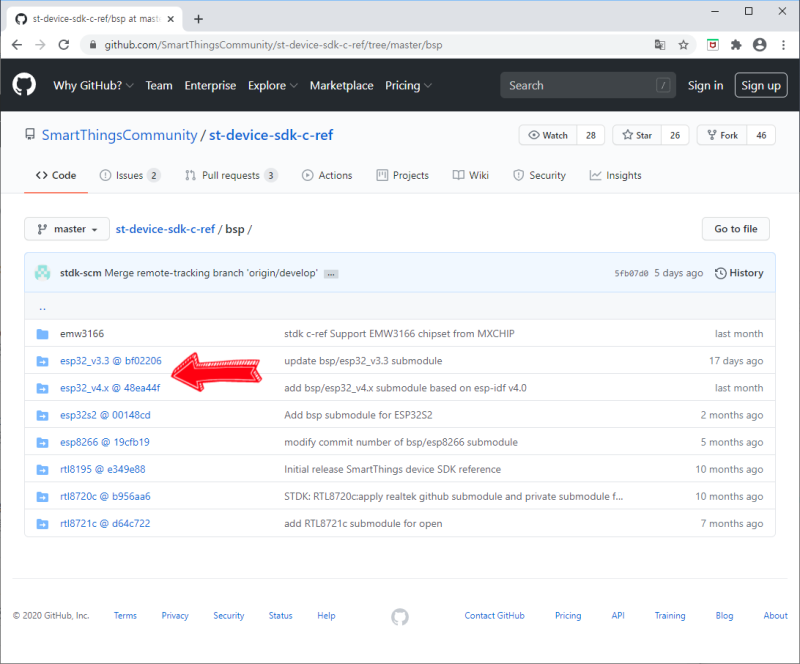Expand the Why GitHub? dropdown
Screen dimensions: 800x664
[88, 85]
